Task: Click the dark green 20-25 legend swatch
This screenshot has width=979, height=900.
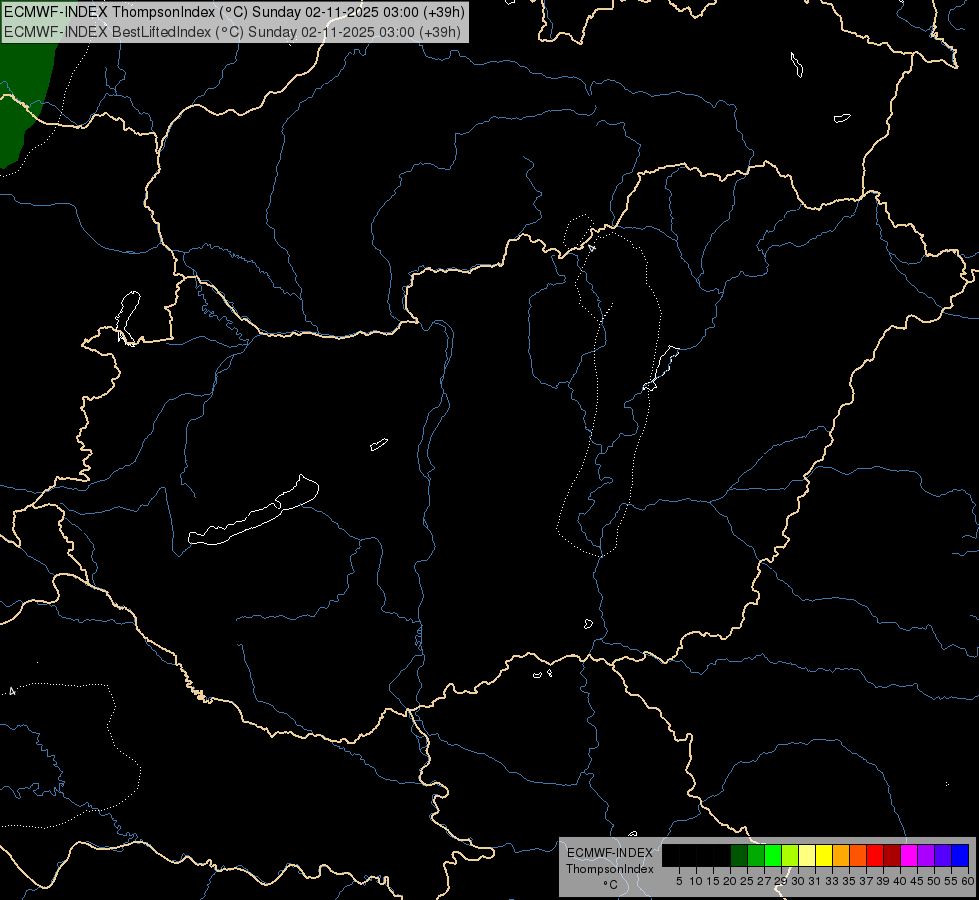Action: point(739,855)
